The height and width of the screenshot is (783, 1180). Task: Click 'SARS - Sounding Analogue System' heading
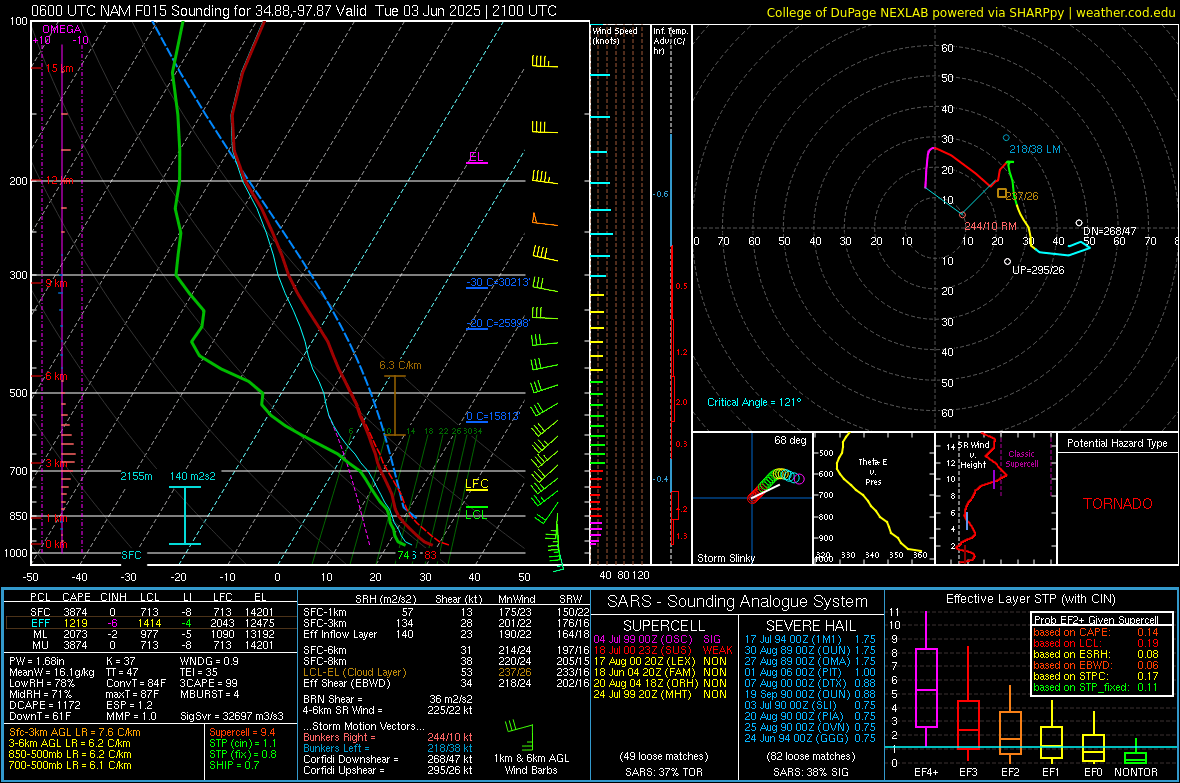(738, 602)
